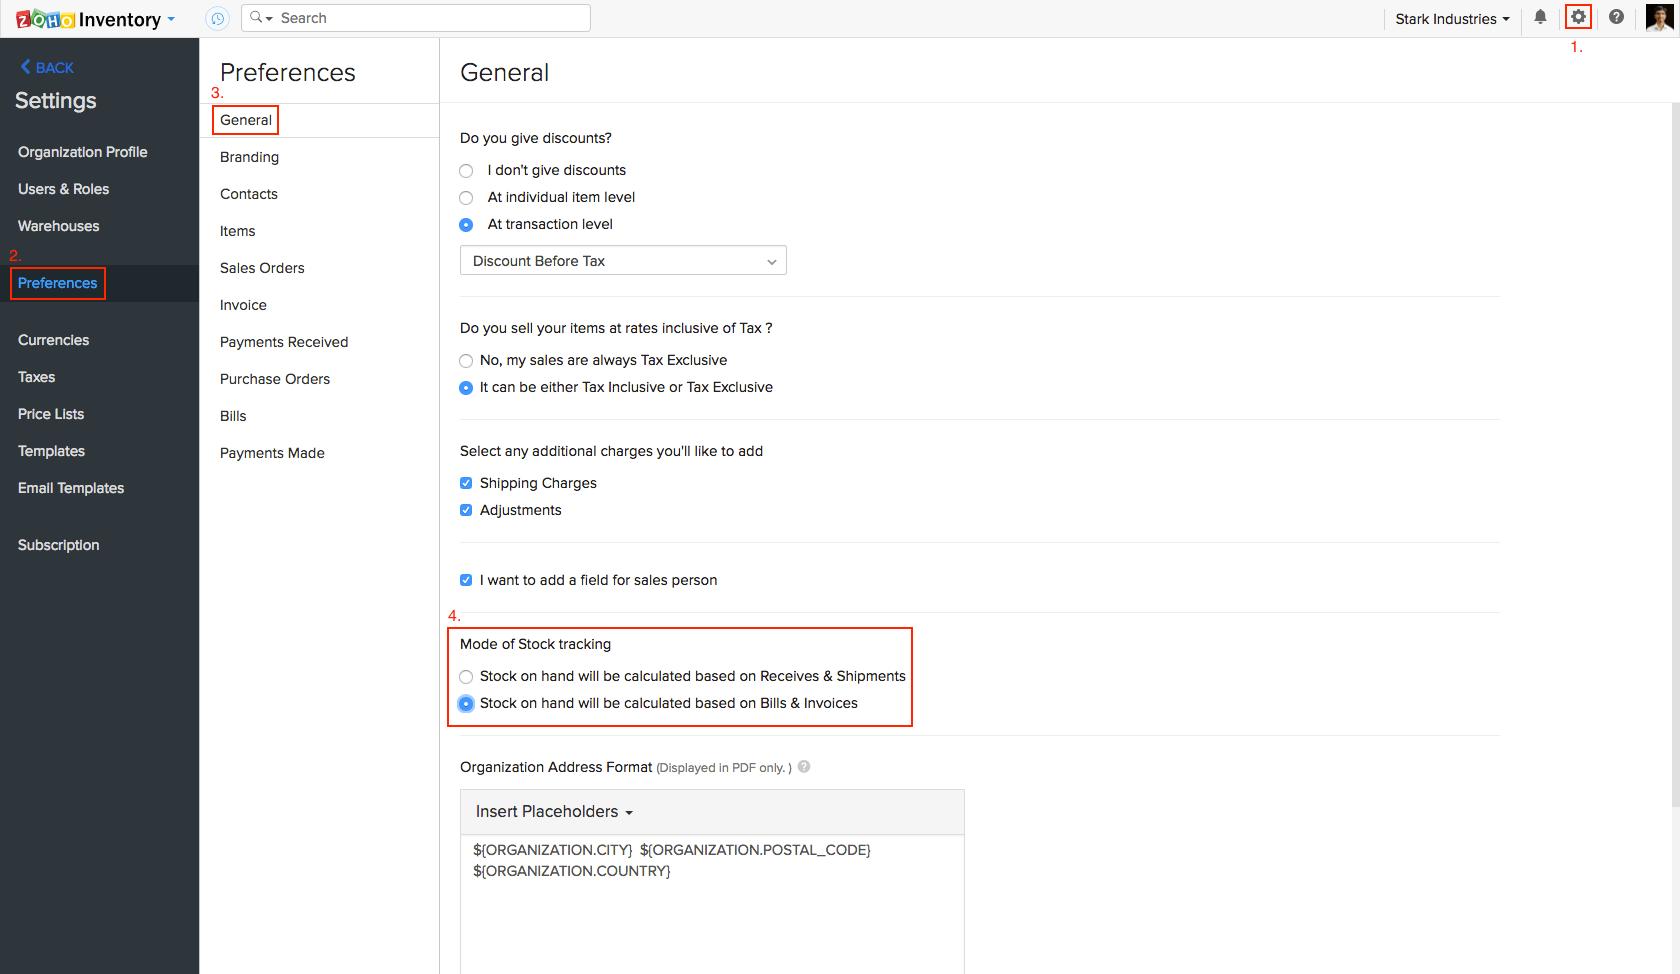This screenshot has height=974, width=1680.
Task: Click the recent history clock icon beside search
Action: pyautogui.click(x=217, y=17)
